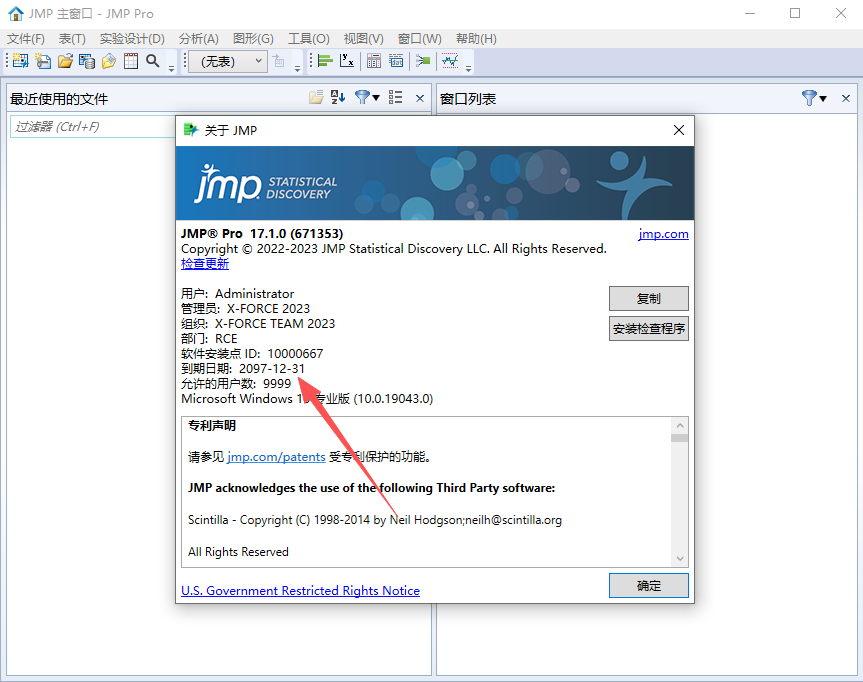Click the 到期日期: 2097-12-31 text

pyautogui.click(x=243, y=369)
